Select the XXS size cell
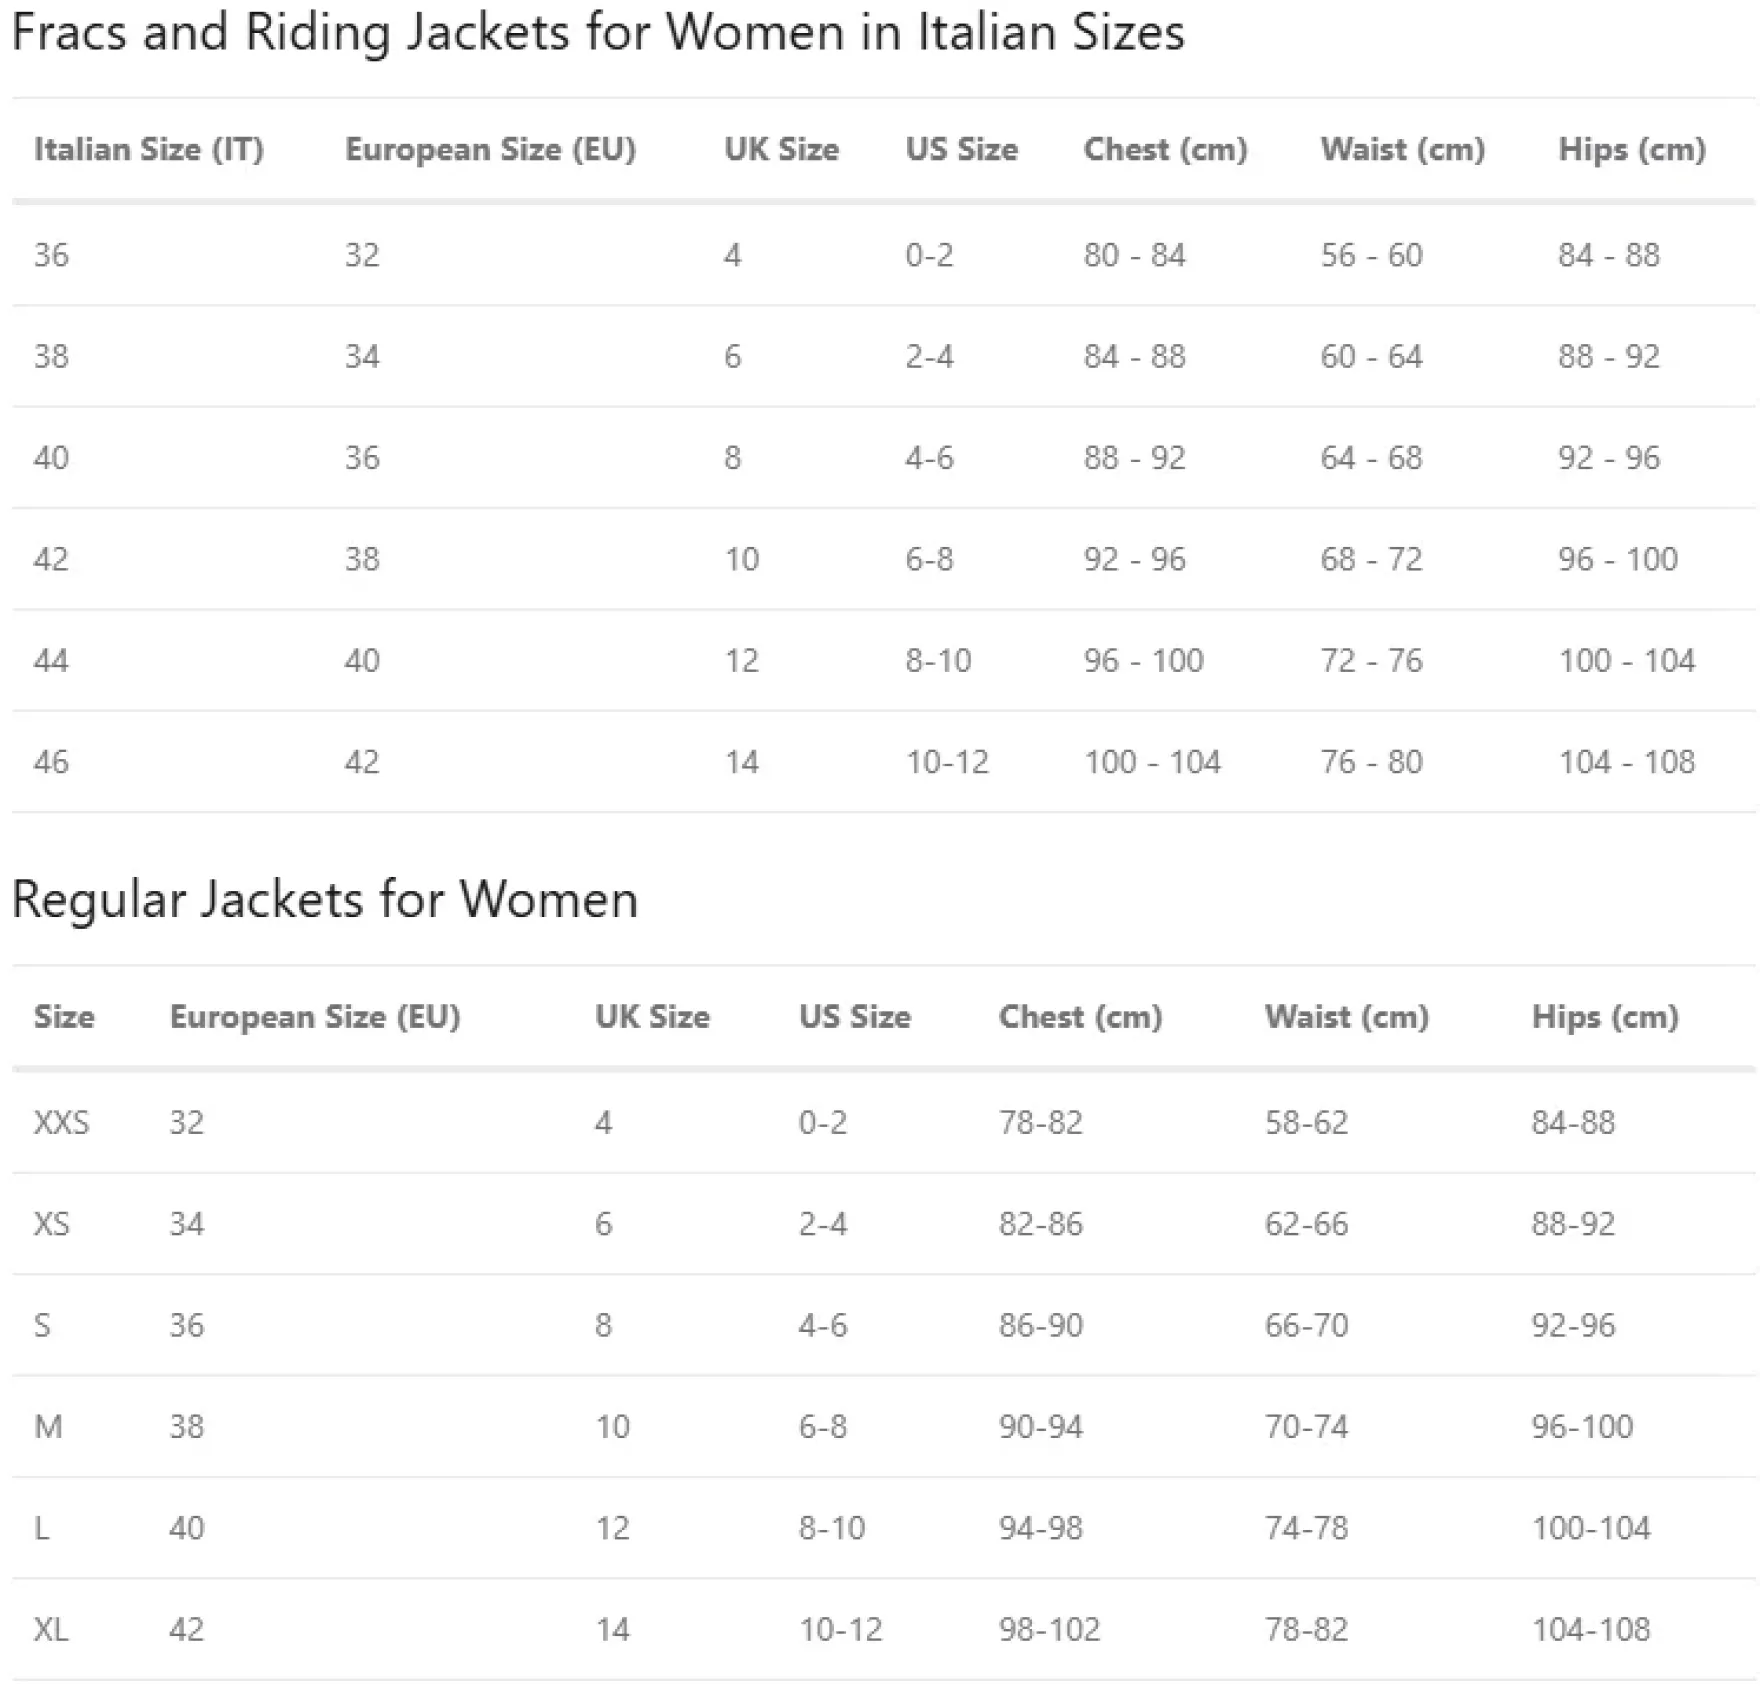This screenshot has height=1695, width=1760. [x=61, y=1123]
